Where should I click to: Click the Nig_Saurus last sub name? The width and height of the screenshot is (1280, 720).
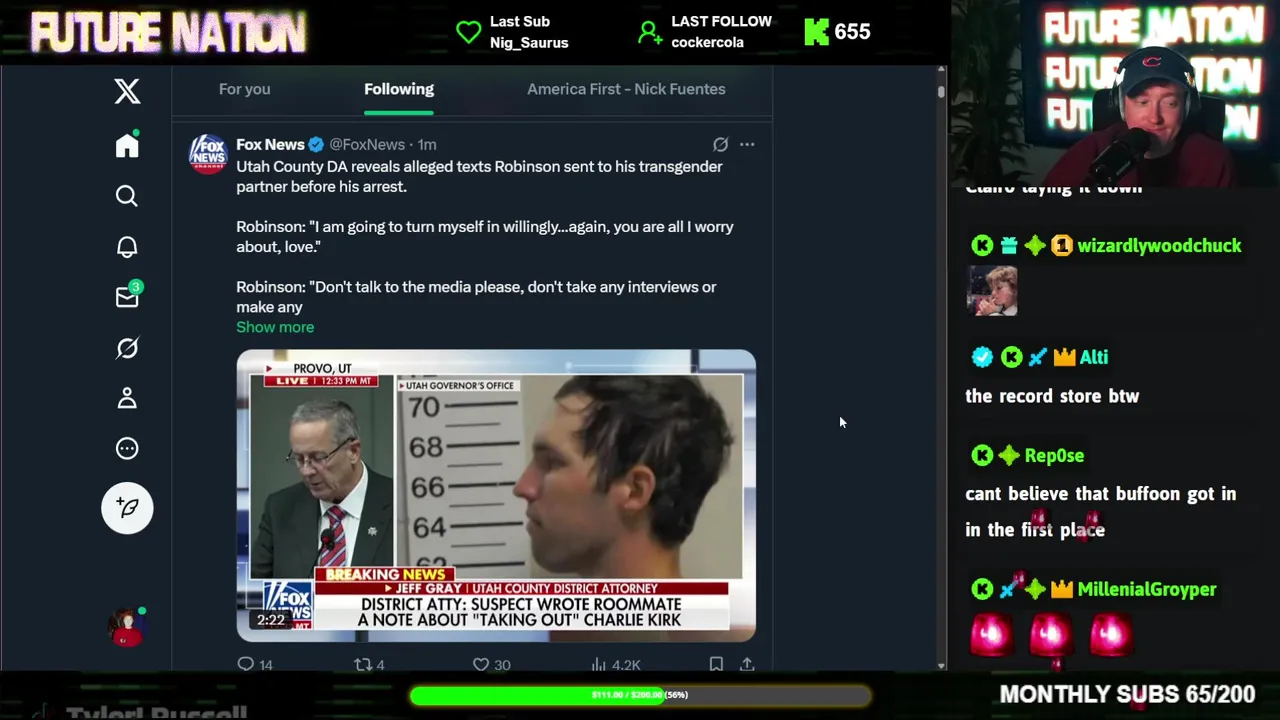click(529, 43)
